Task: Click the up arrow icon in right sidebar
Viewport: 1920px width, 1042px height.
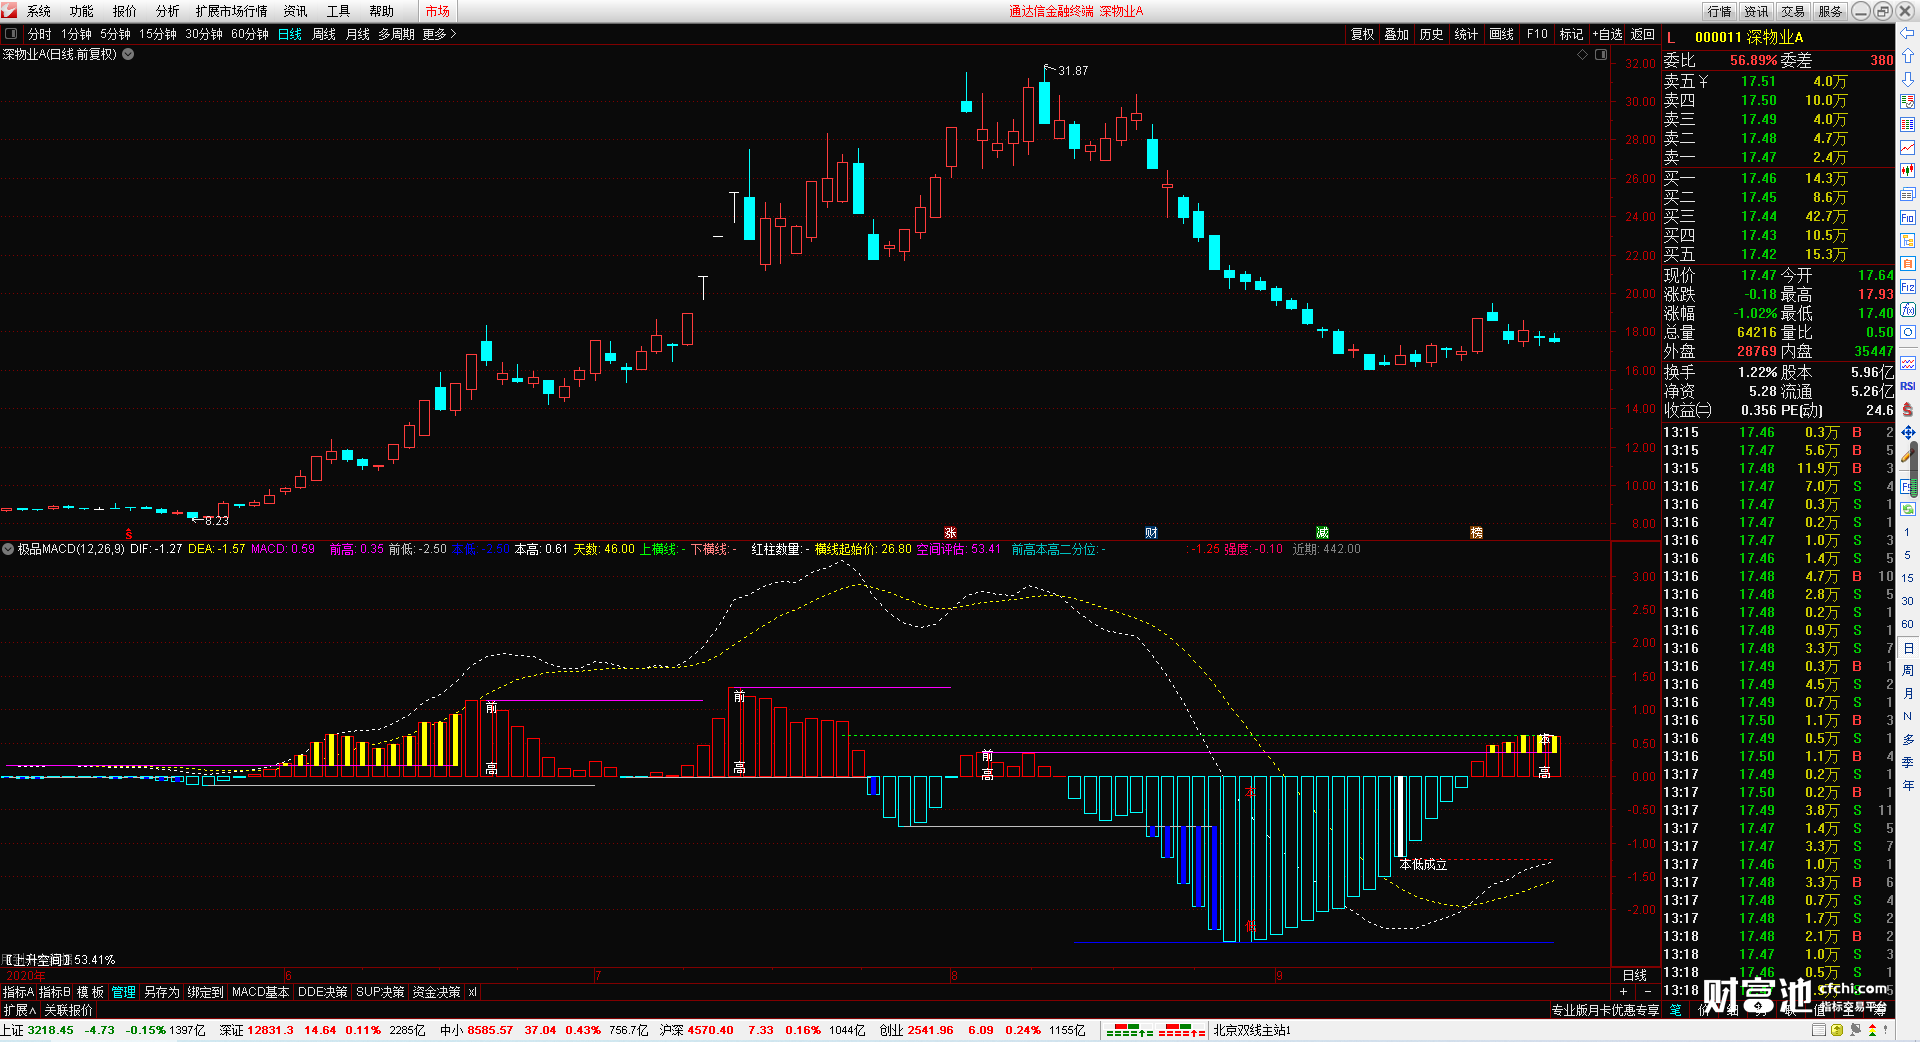Action: [1908, 56]
